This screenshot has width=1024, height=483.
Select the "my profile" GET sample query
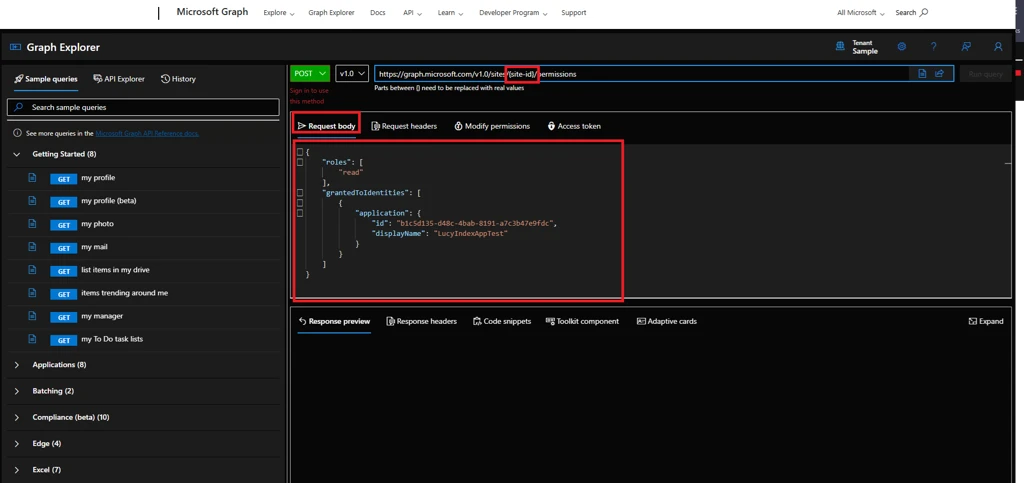97,178
